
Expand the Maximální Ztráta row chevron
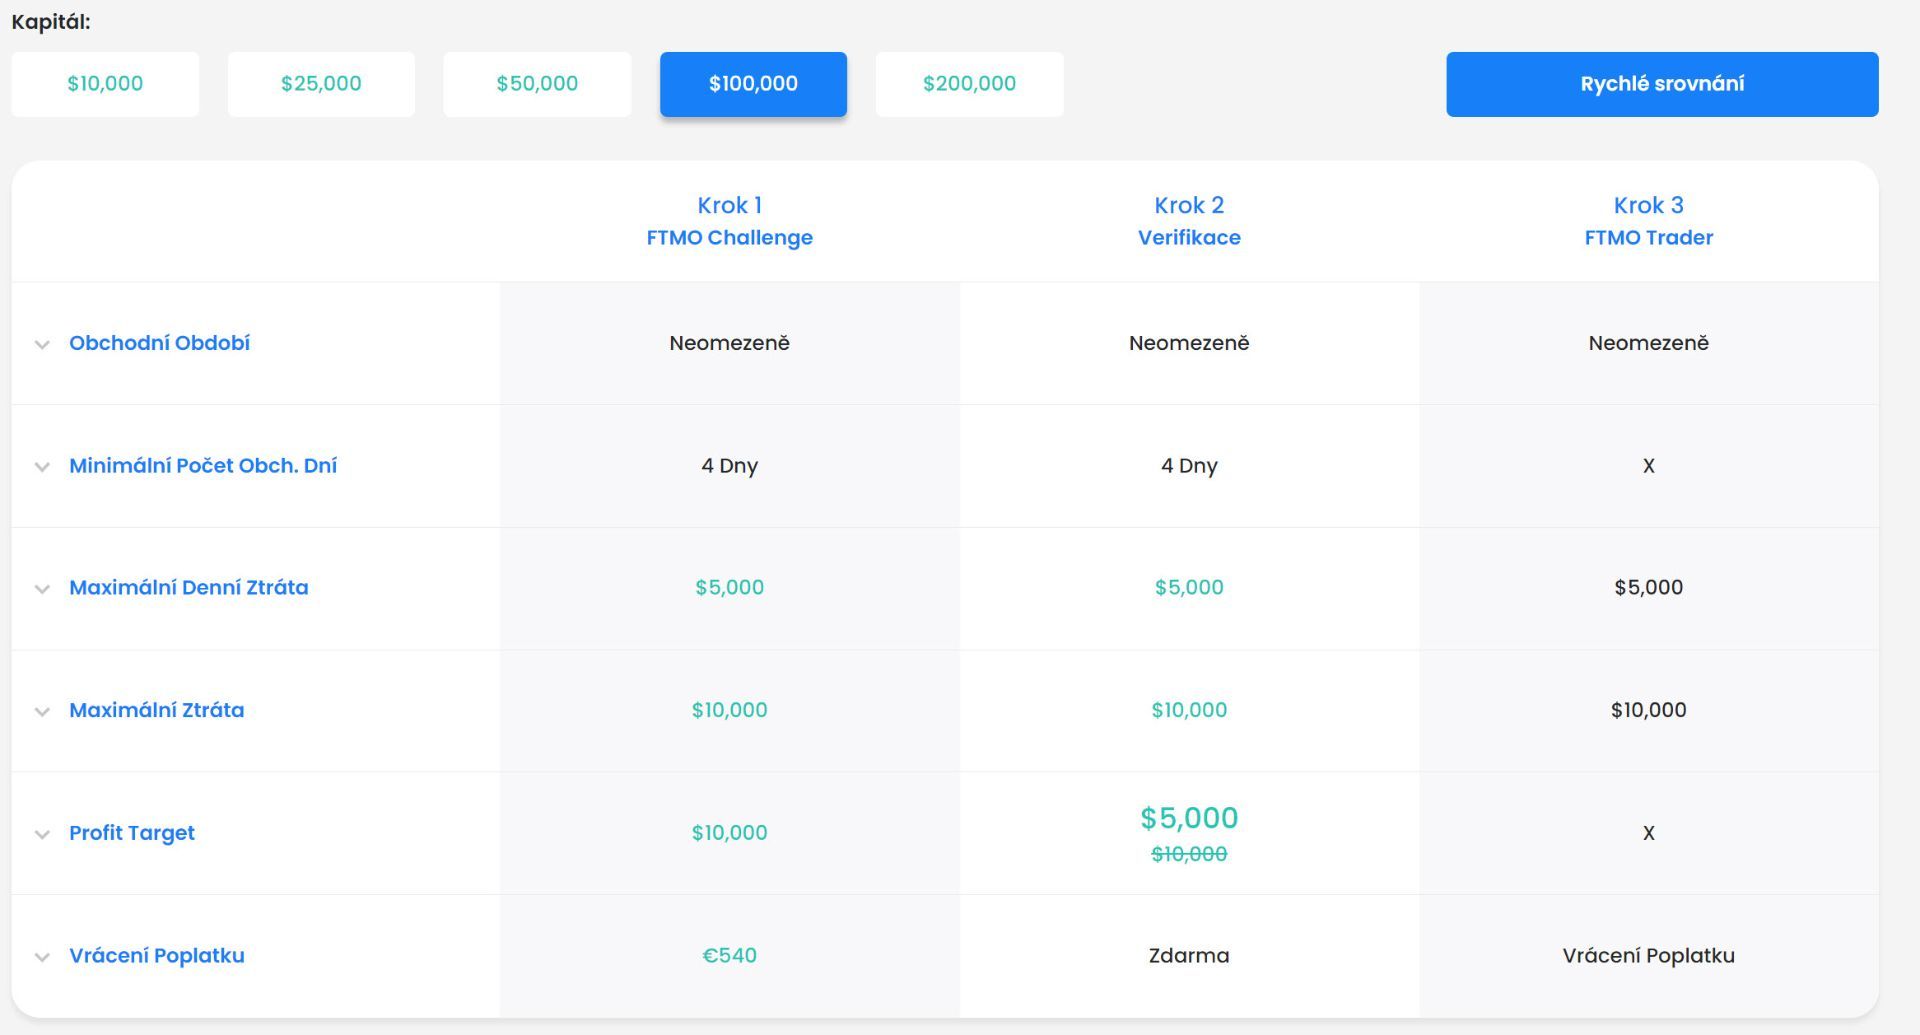[x=42, y=712]
